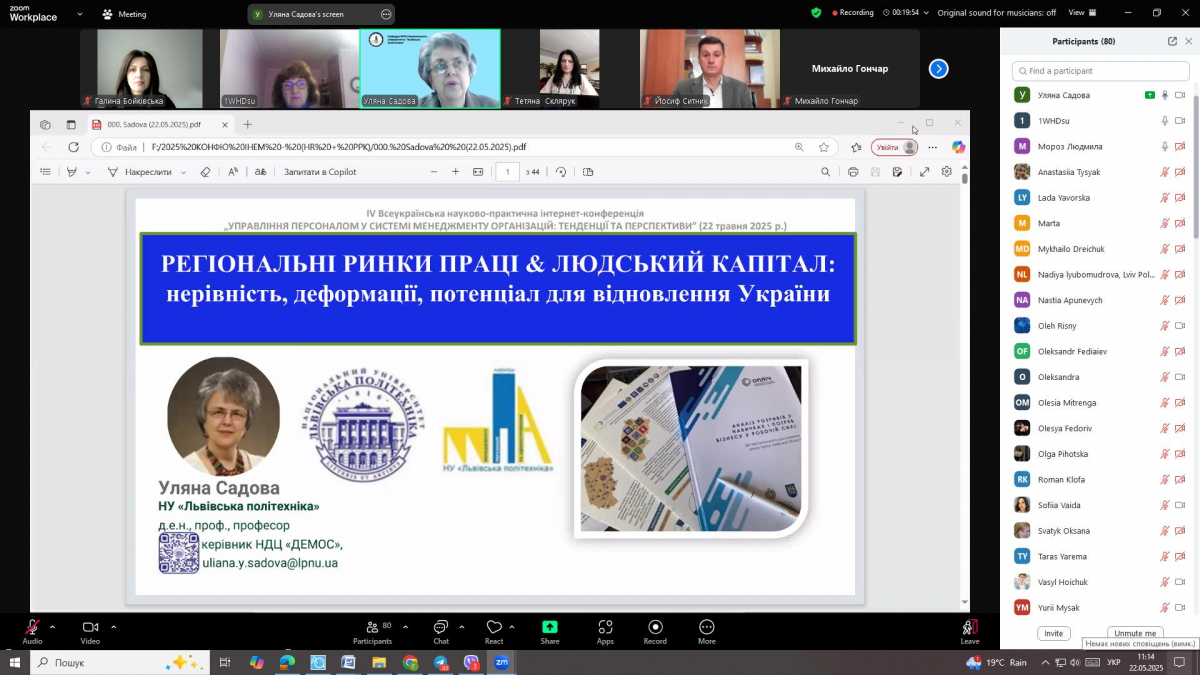Start Read aloud for the PDF

click(x=232, y=171)
